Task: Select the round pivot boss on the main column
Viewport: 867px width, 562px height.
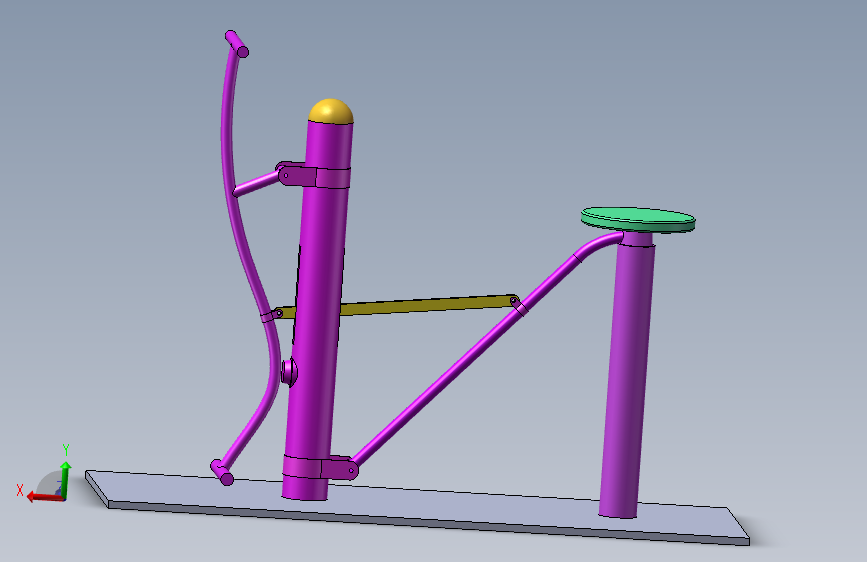Action: pyautogui.click(x=289, y=371)
